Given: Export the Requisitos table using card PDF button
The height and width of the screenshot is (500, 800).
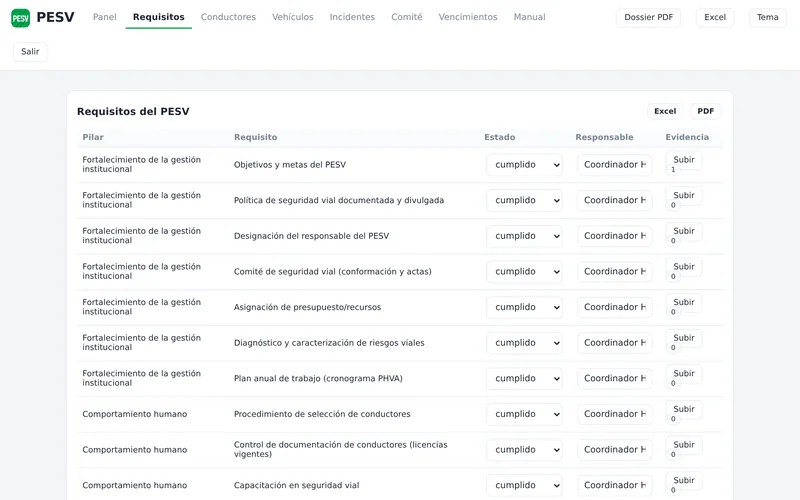Looking at the screenshot, I should [x=706, y=111].
